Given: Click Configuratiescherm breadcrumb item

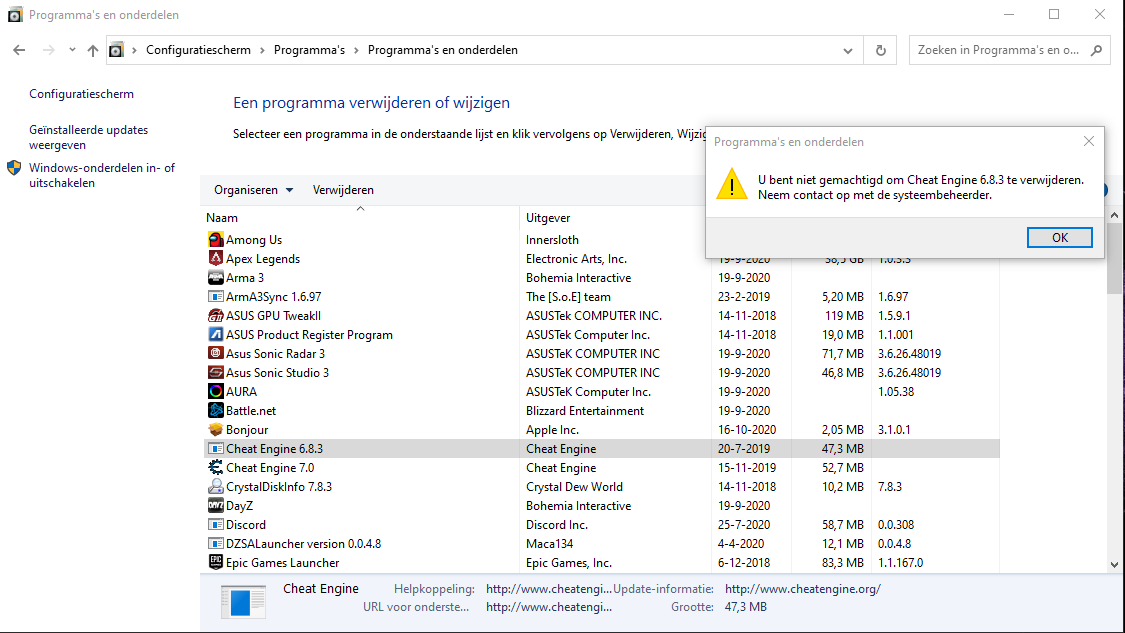Looking at the screenshot, I should [199, 50].
